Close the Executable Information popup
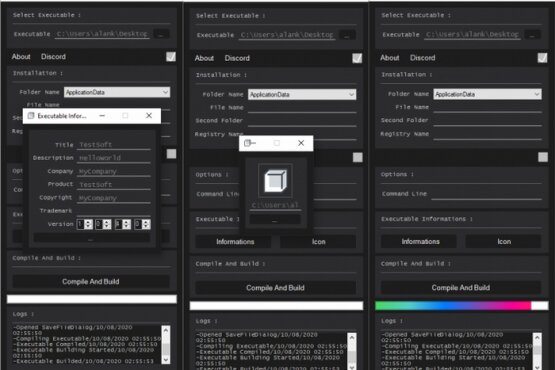The width and height of the screenshot is (555, 370). tap(149, 115)
